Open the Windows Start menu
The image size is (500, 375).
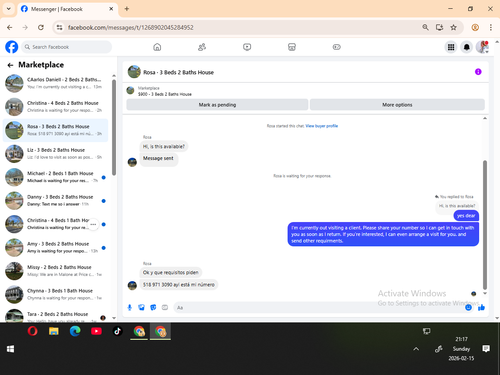(10, 349)
